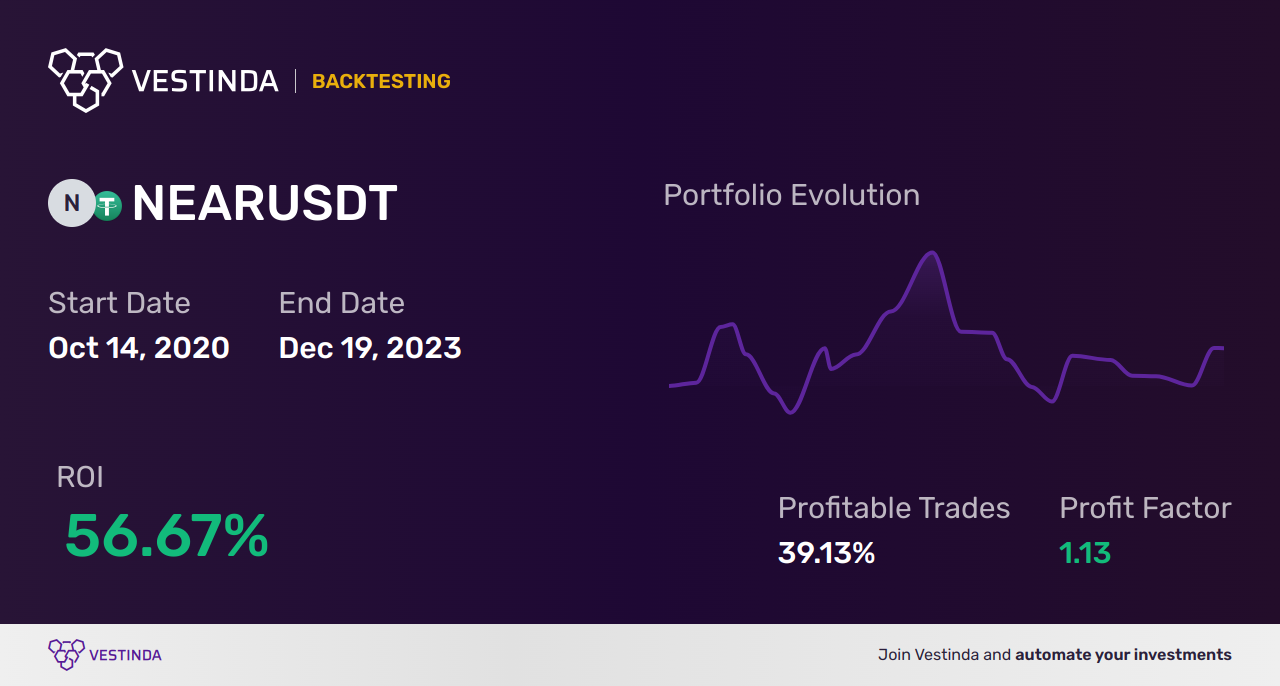The height and width of the screenshot is (686, 1280).
Task: Click the green Tether coin icon
Action: click(107, 205)
